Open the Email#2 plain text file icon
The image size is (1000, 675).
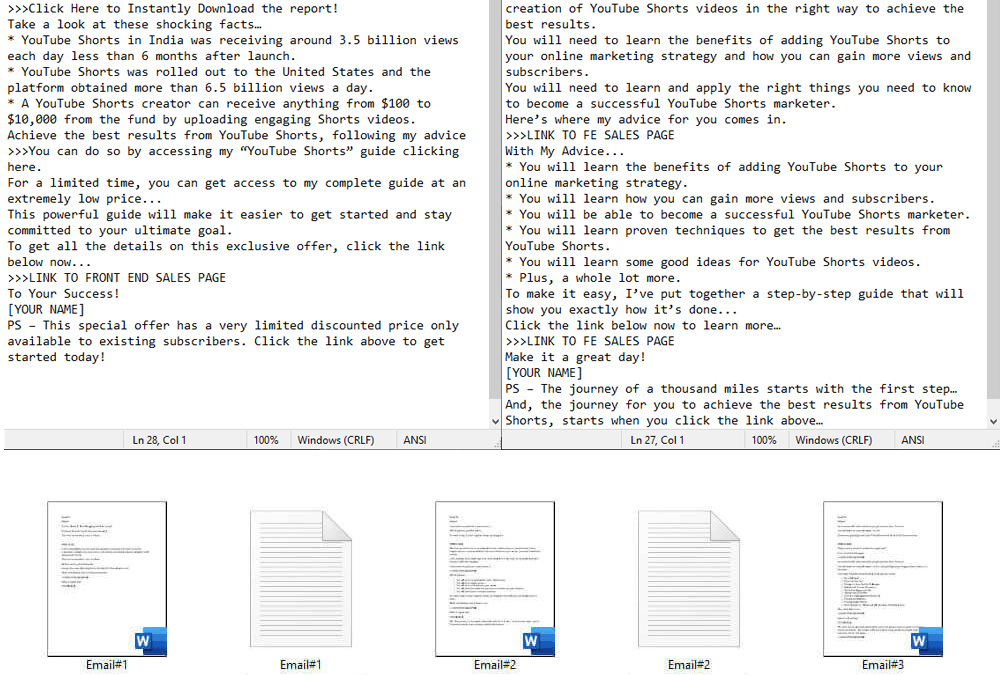(689, 579)
